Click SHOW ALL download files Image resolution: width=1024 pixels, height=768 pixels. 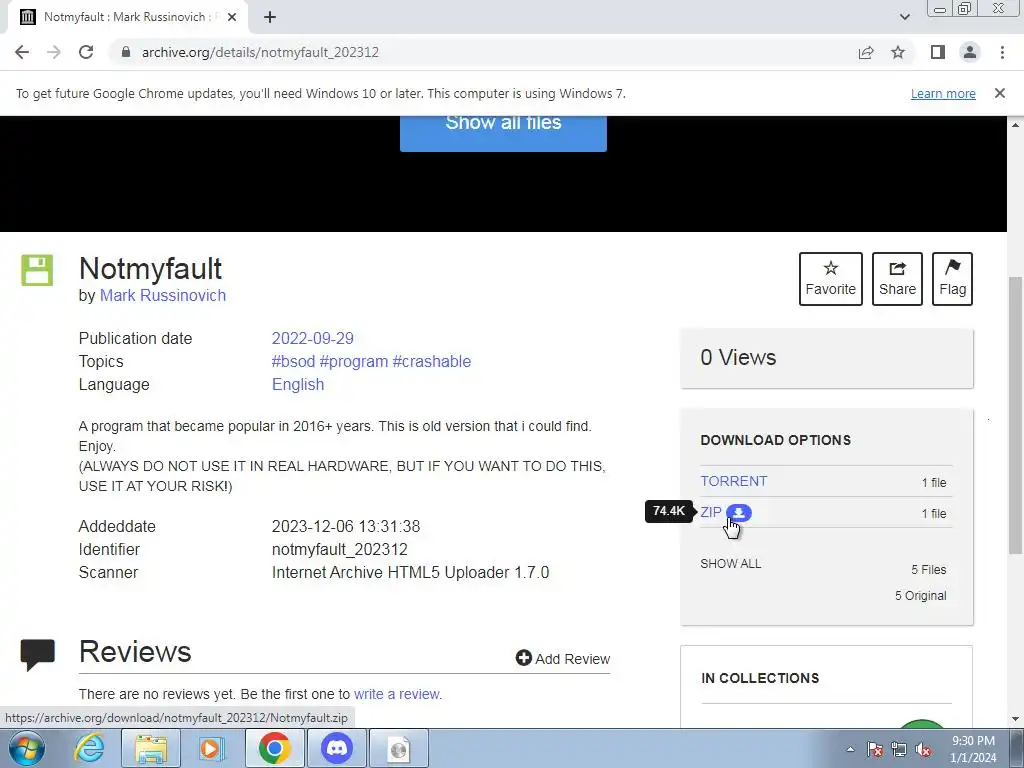731,564
